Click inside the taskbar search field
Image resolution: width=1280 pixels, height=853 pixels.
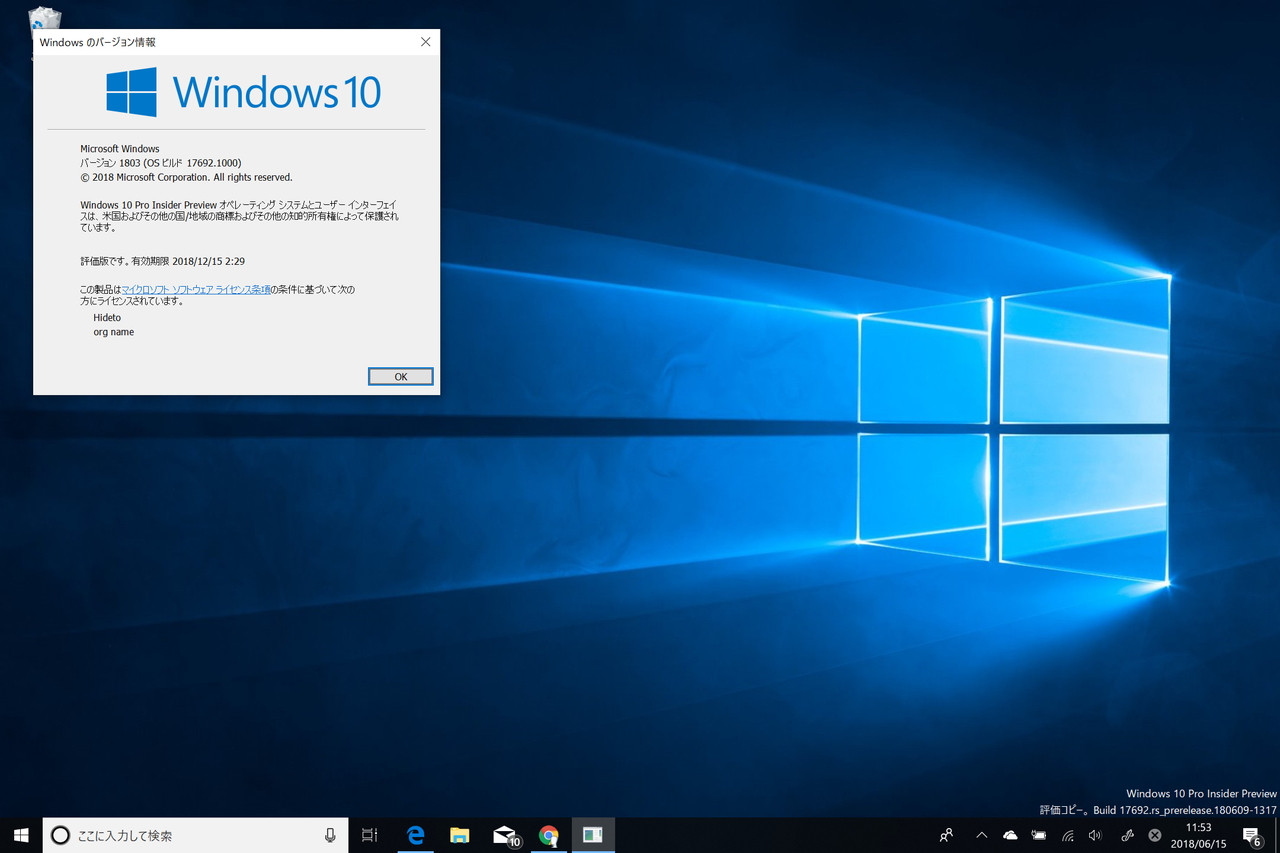click(180, 835)
